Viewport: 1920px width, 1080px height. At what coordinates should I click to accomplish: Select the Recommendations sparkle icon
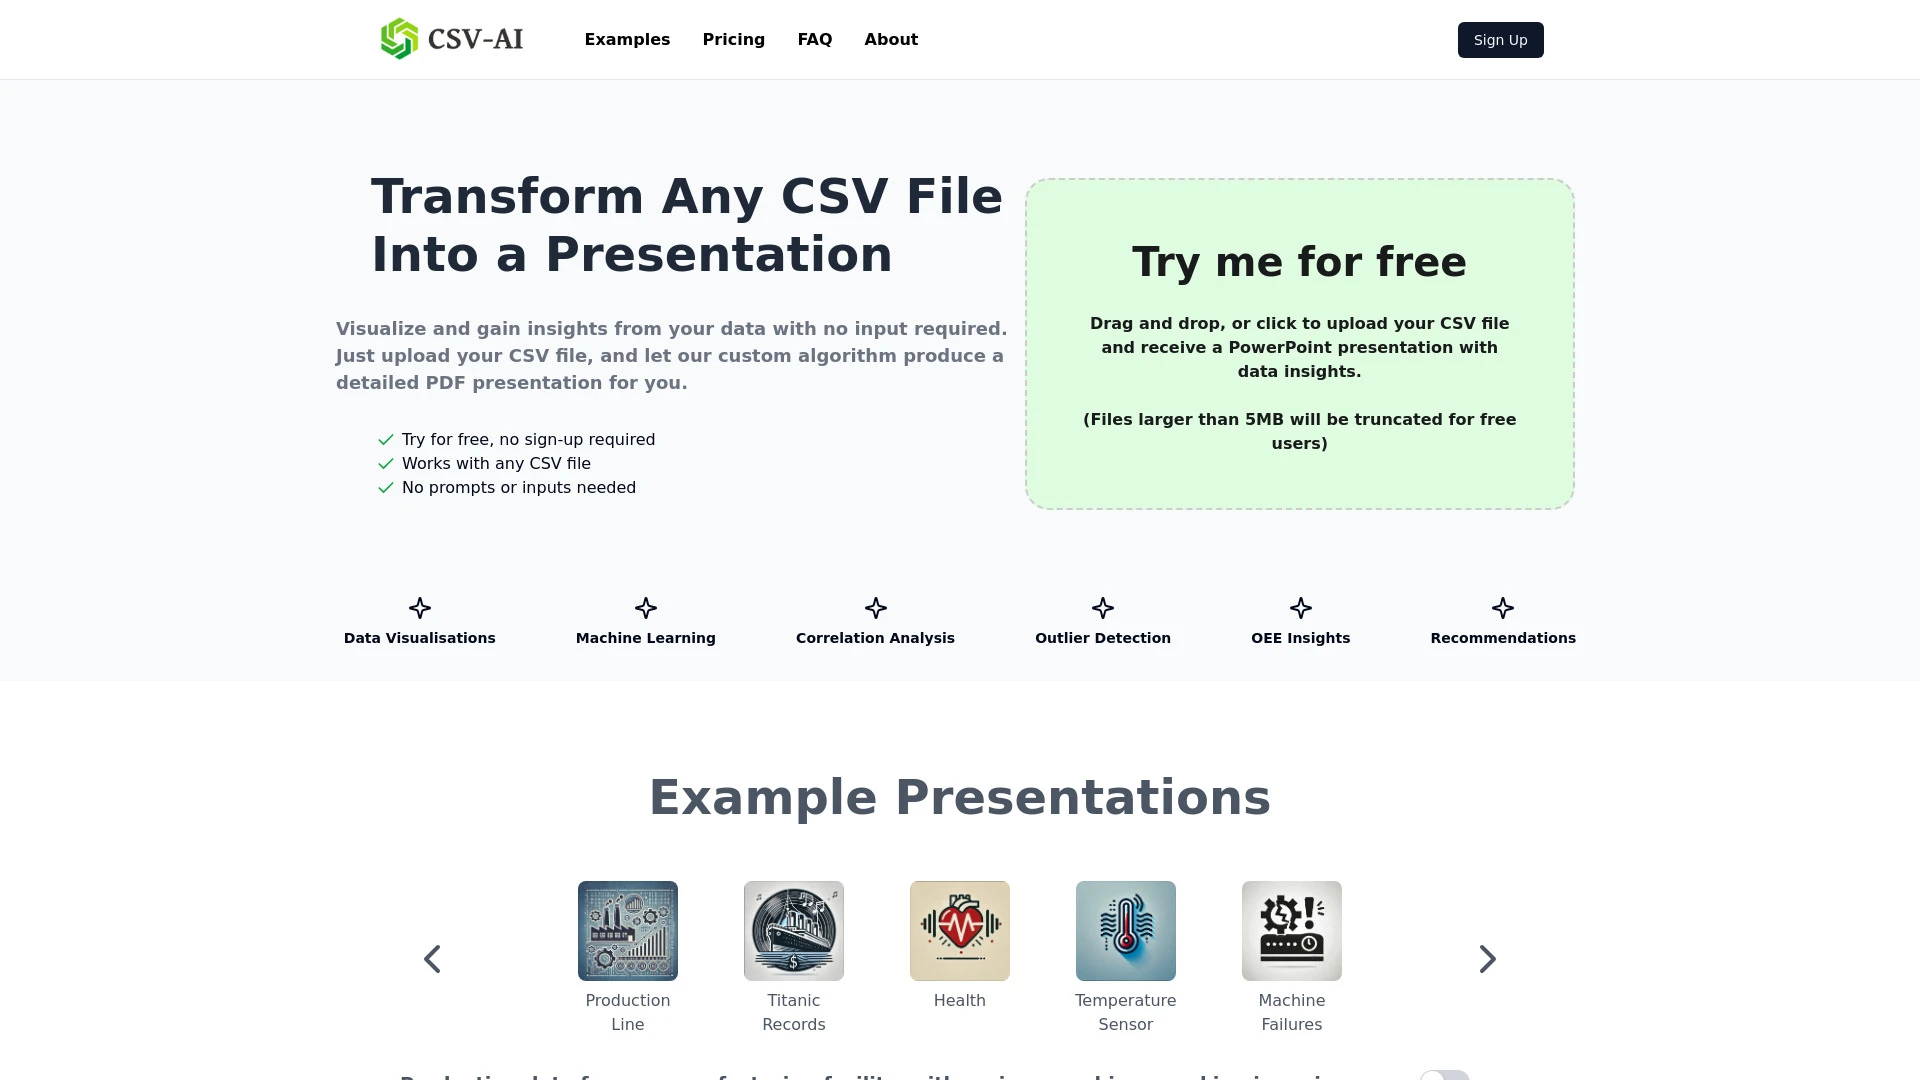point(1502,607)
